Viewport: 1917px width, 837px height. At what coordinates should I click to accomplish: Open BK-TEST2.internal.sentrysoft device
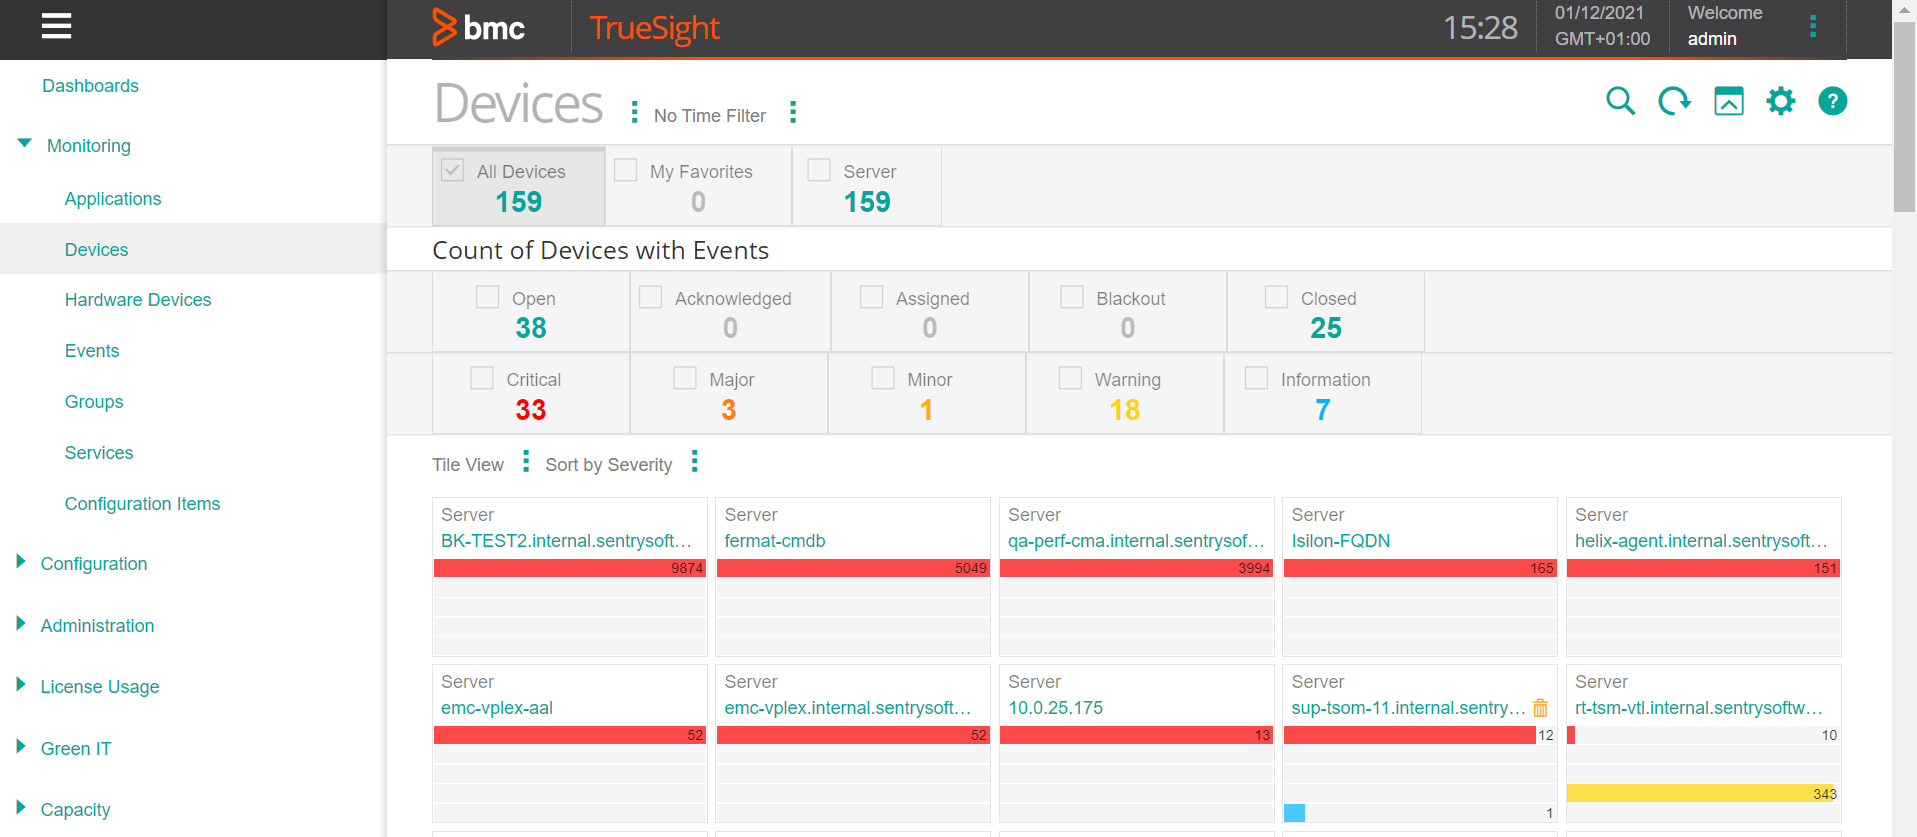coord(566,541)
